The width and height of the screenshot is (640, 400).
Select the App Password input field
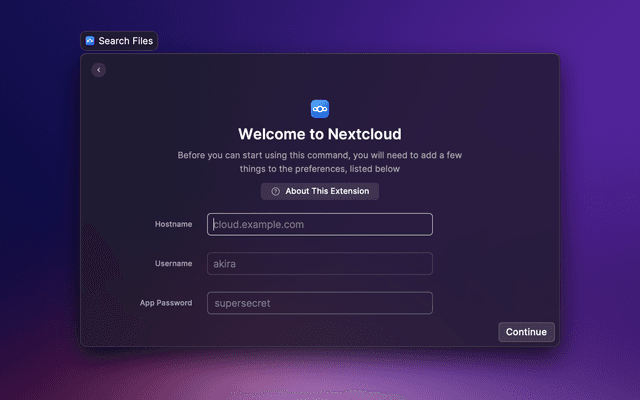[320, 302]
